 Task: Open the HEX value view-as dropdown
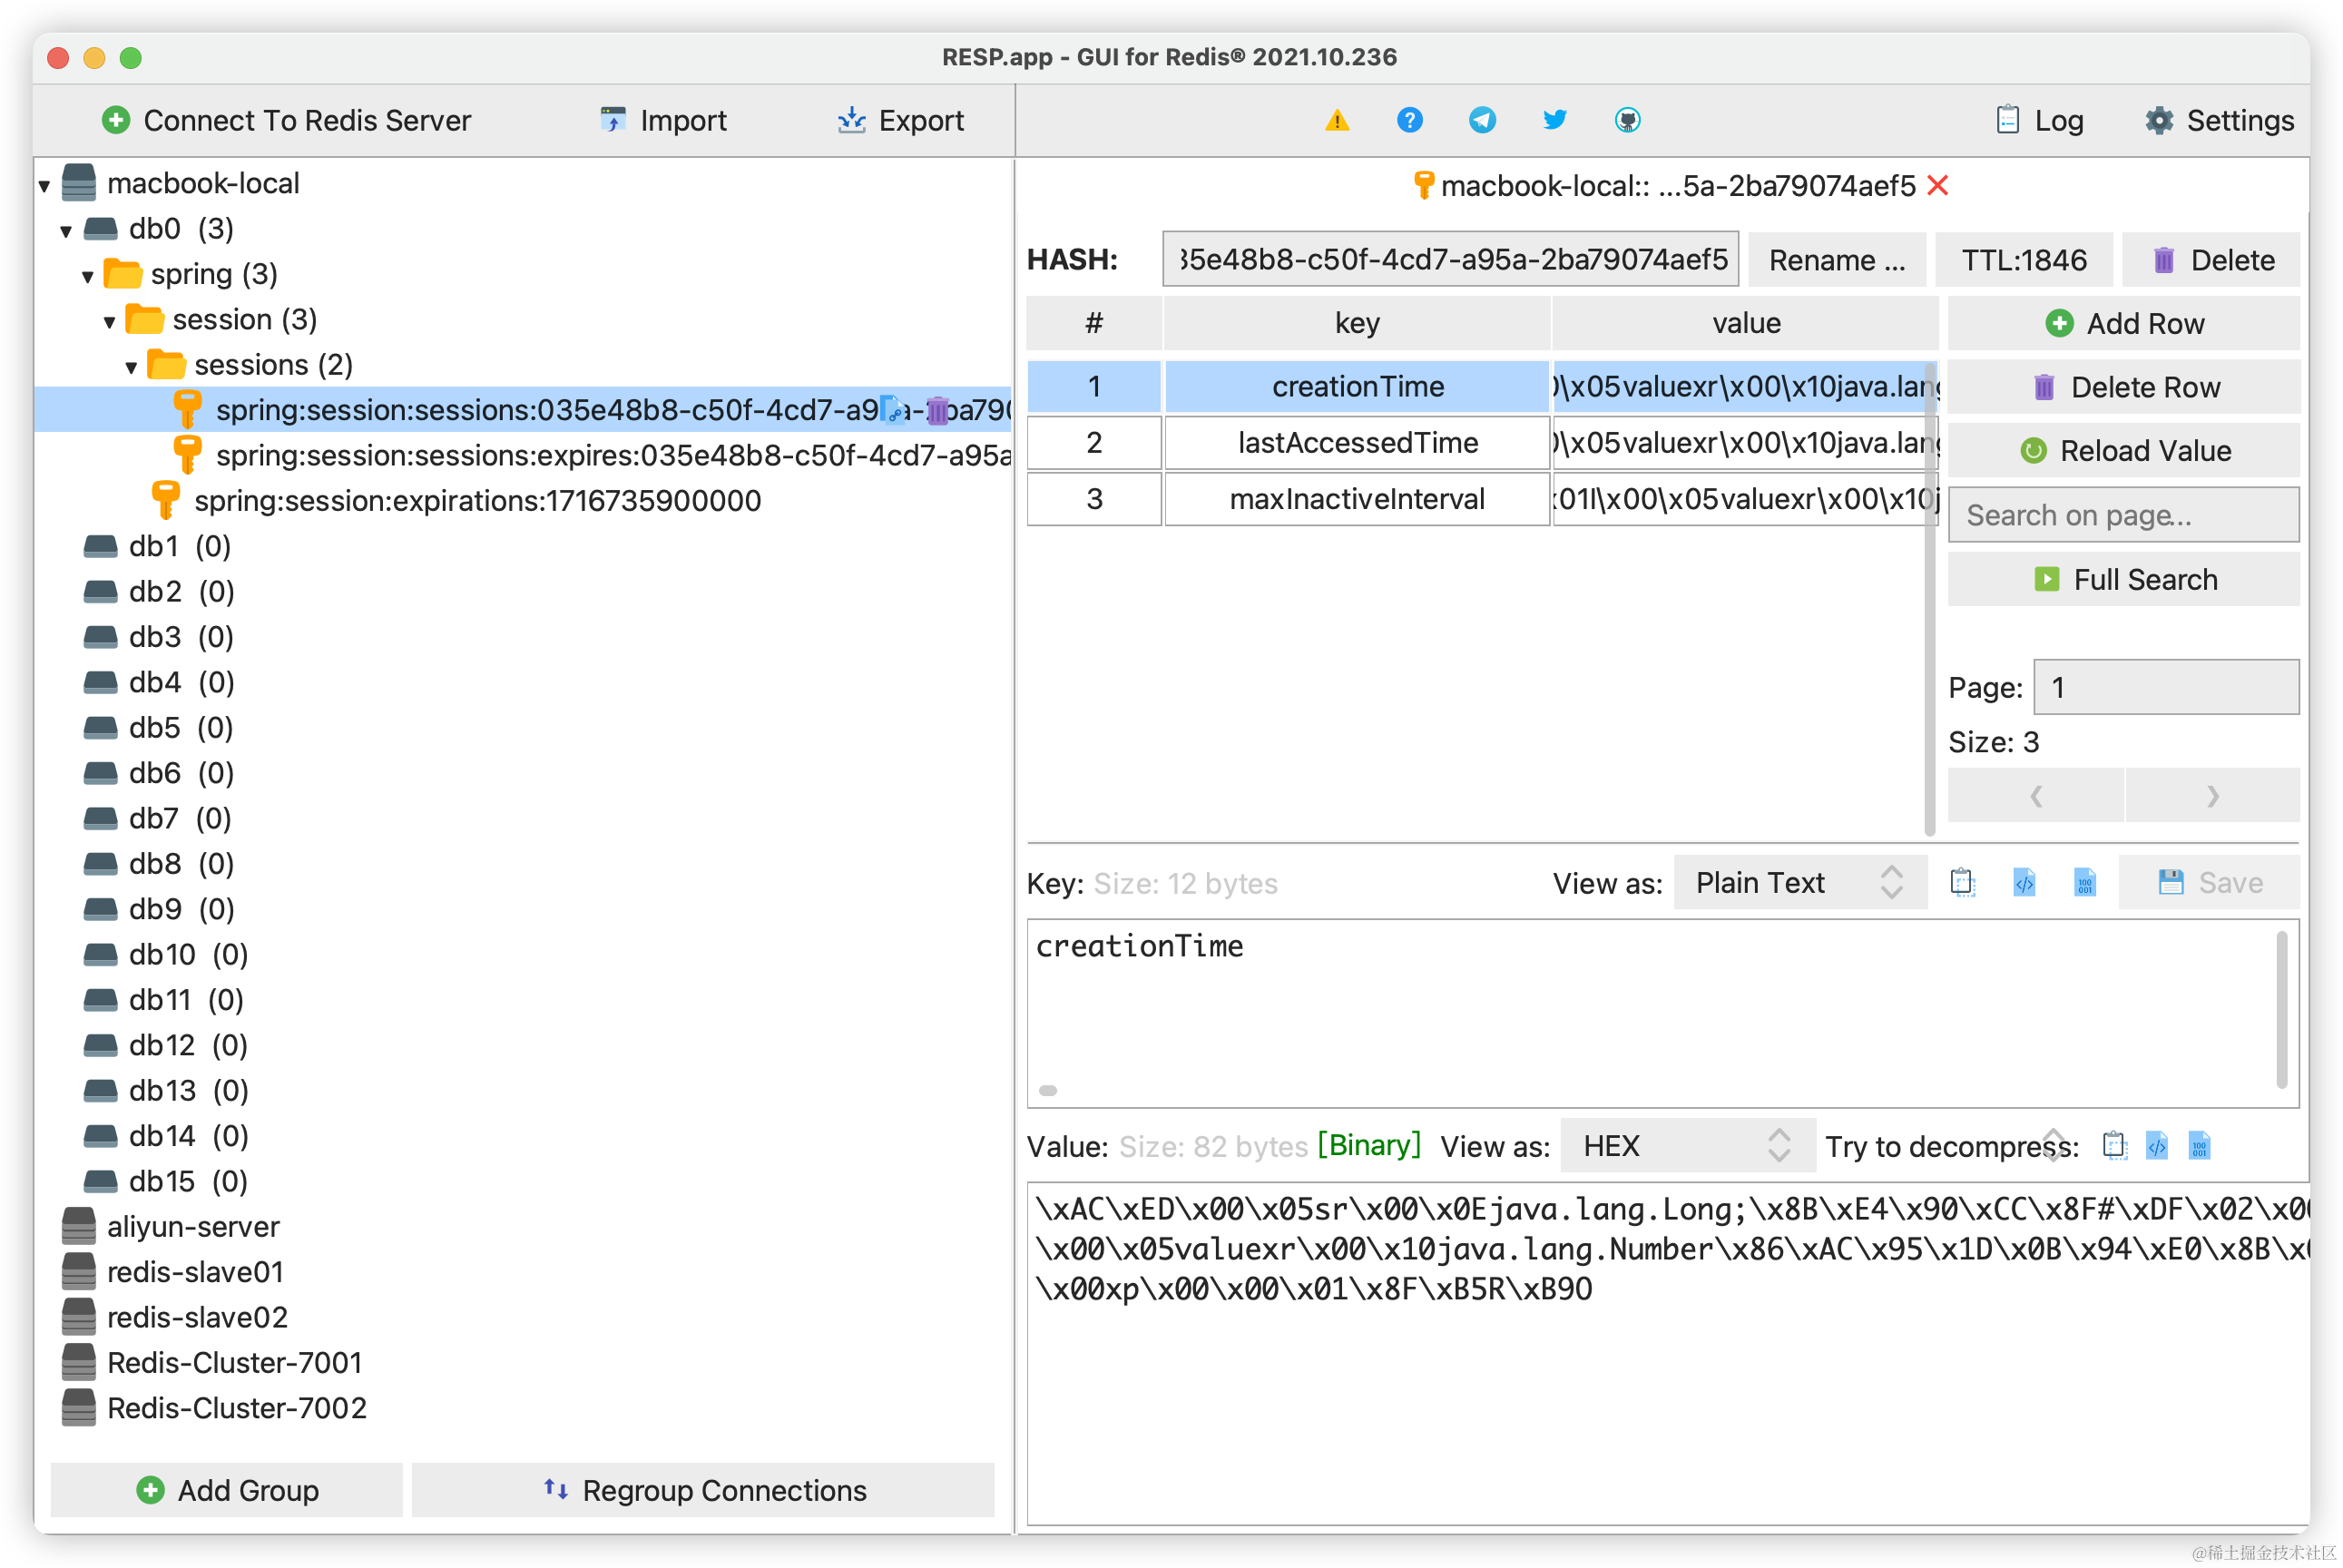[1686, 1145]
